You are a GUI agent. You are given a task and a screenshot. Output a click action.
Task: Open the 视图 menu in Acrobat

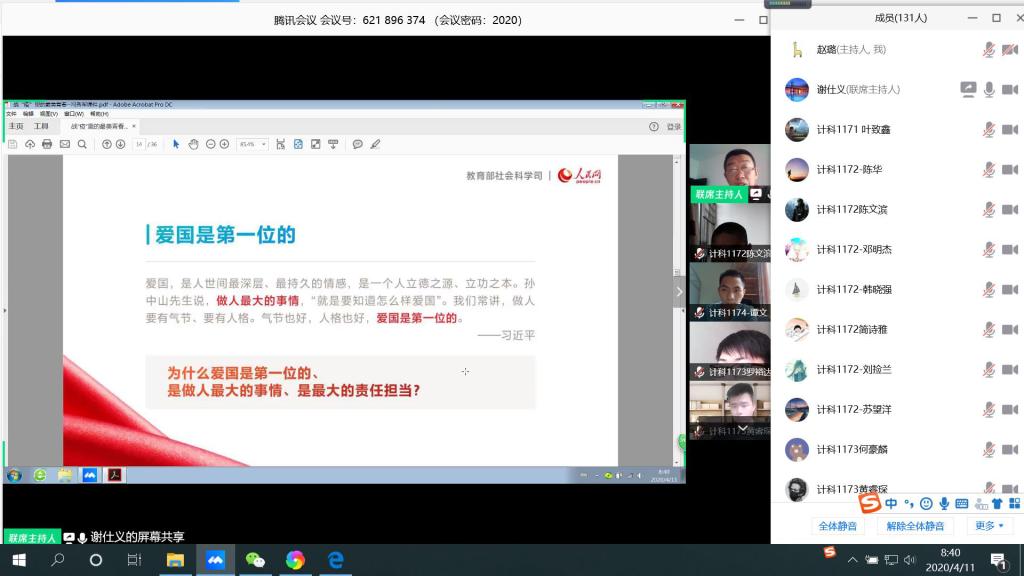[x=48, y=114]
